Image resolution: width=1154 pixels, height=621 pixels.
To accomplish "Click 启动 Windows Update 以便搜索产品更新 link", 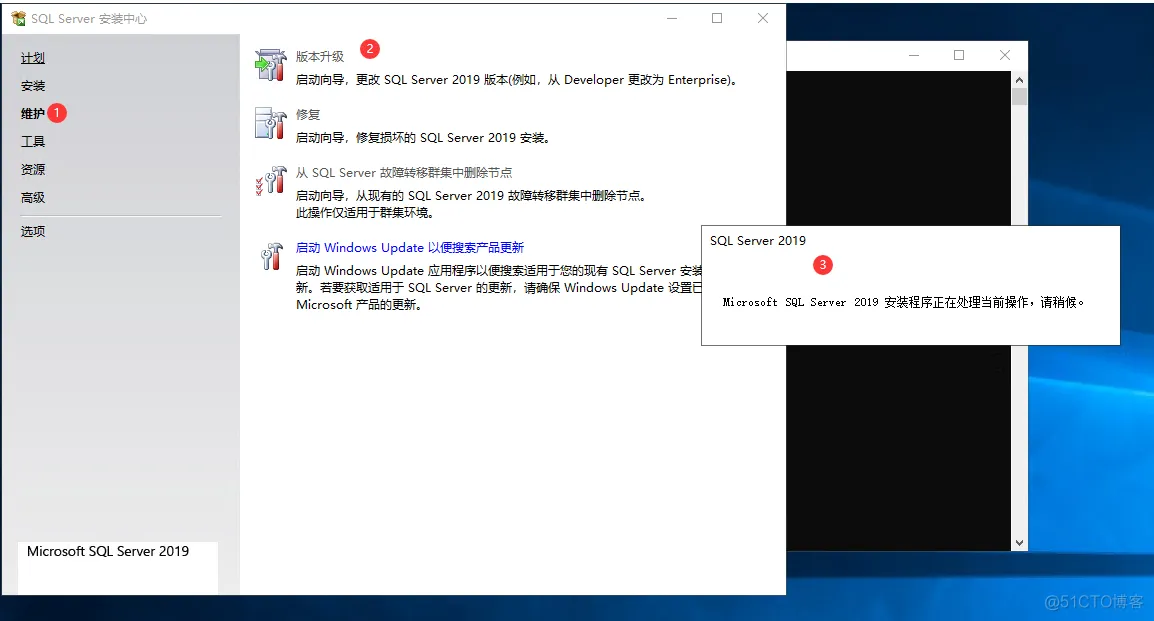I will [410, 248].
